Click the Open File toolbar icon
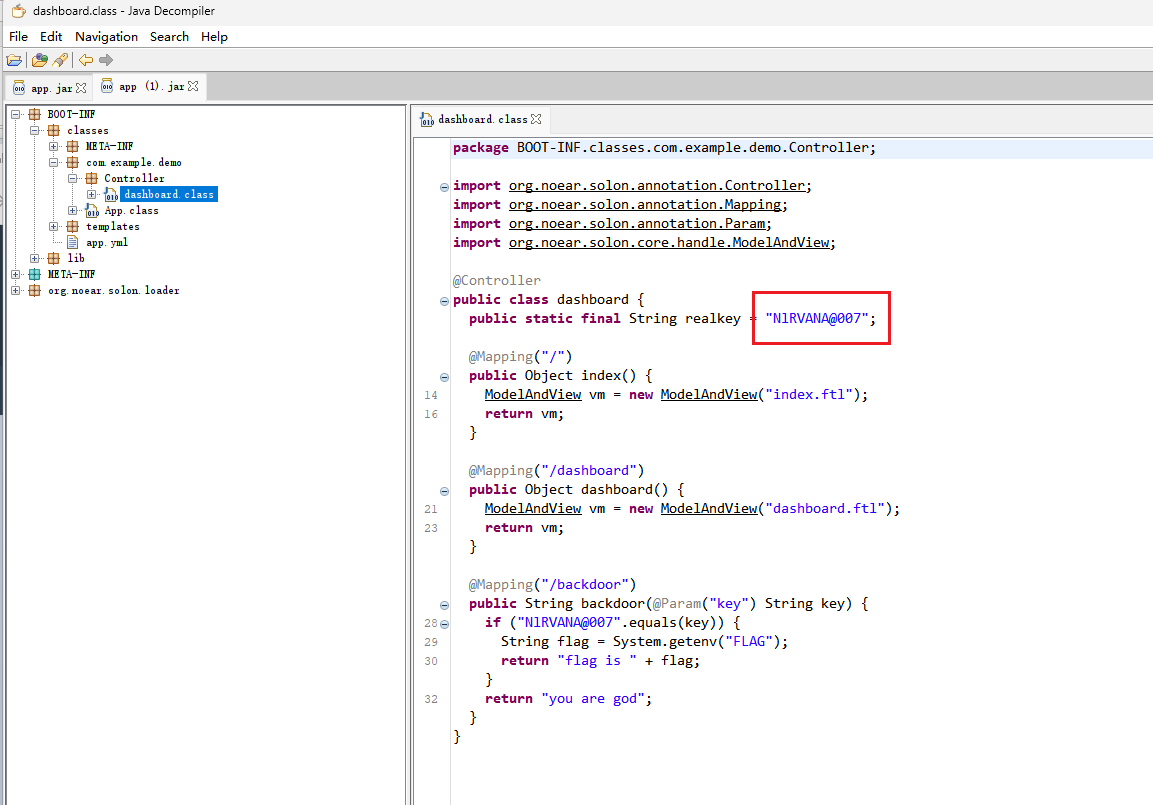The height and width of the screenshot is (805, 1153). point(13,60)
